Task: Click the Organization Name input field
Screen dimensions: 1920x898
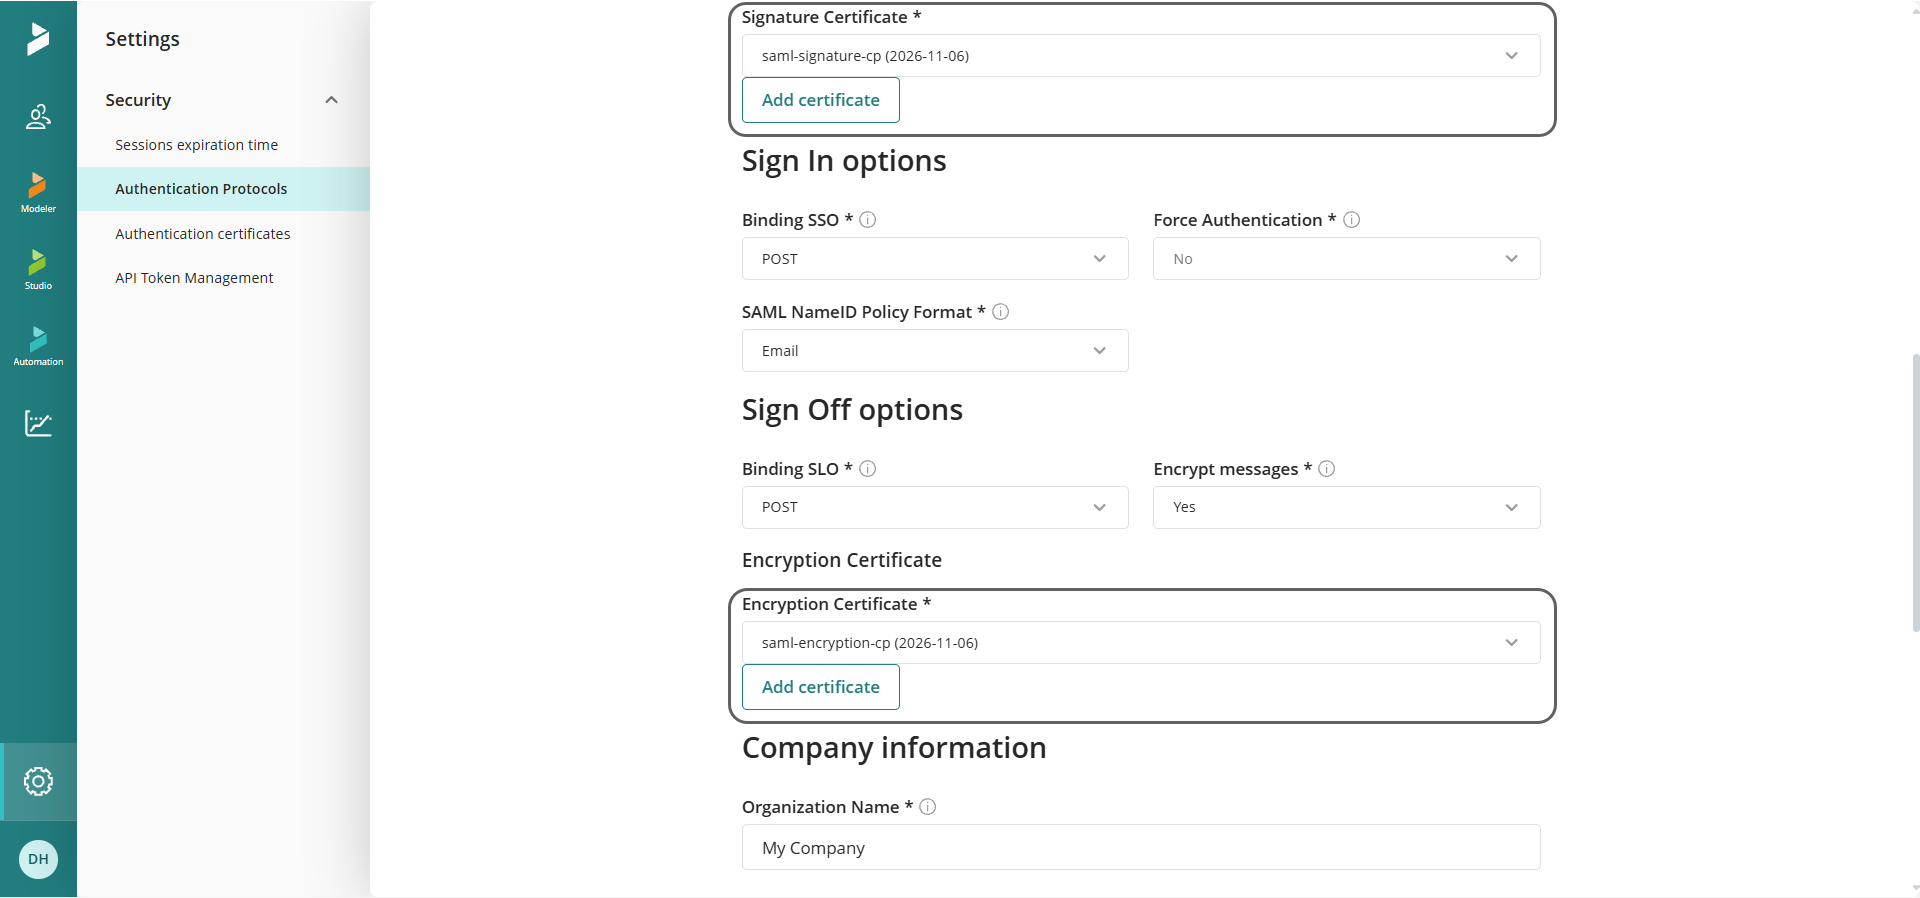Action: click(1141, 848)
